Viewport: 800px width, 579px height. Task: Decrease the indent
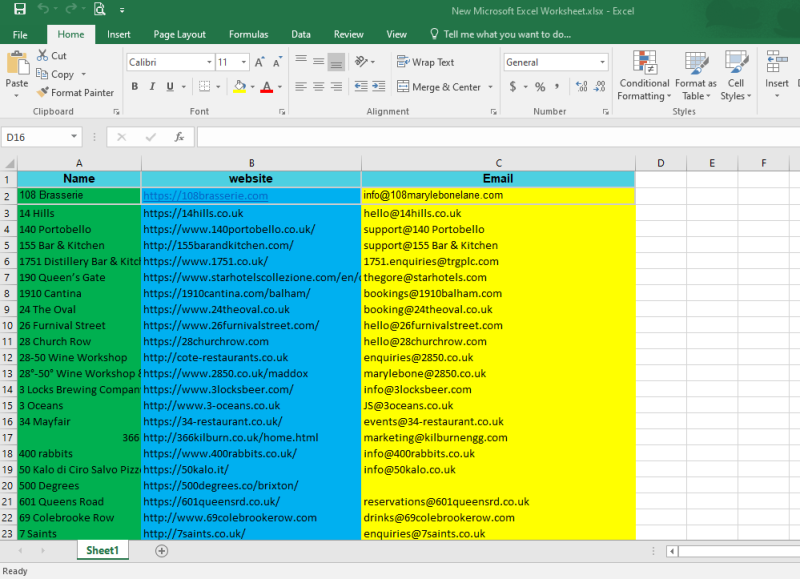361,86
